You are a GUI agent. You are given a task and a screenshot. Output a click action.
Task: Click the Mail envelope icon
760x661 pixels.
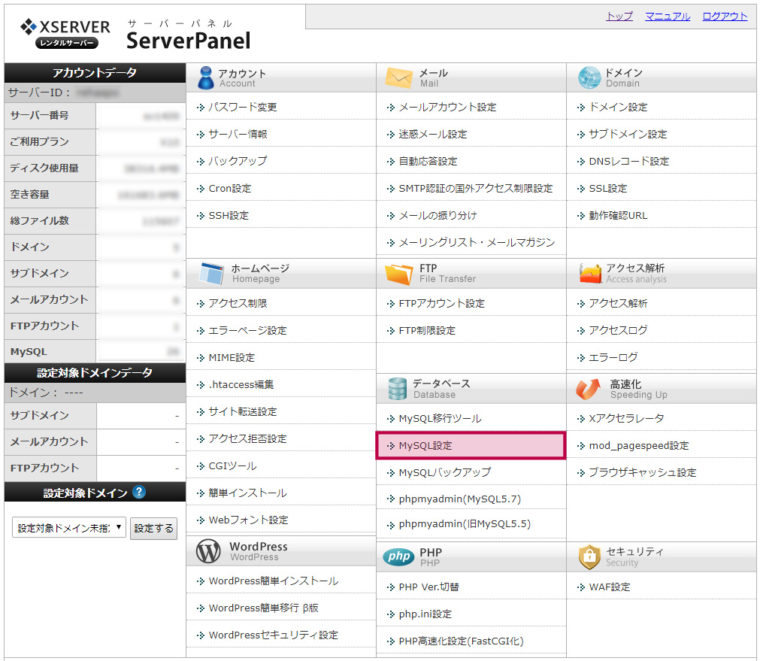398,78
